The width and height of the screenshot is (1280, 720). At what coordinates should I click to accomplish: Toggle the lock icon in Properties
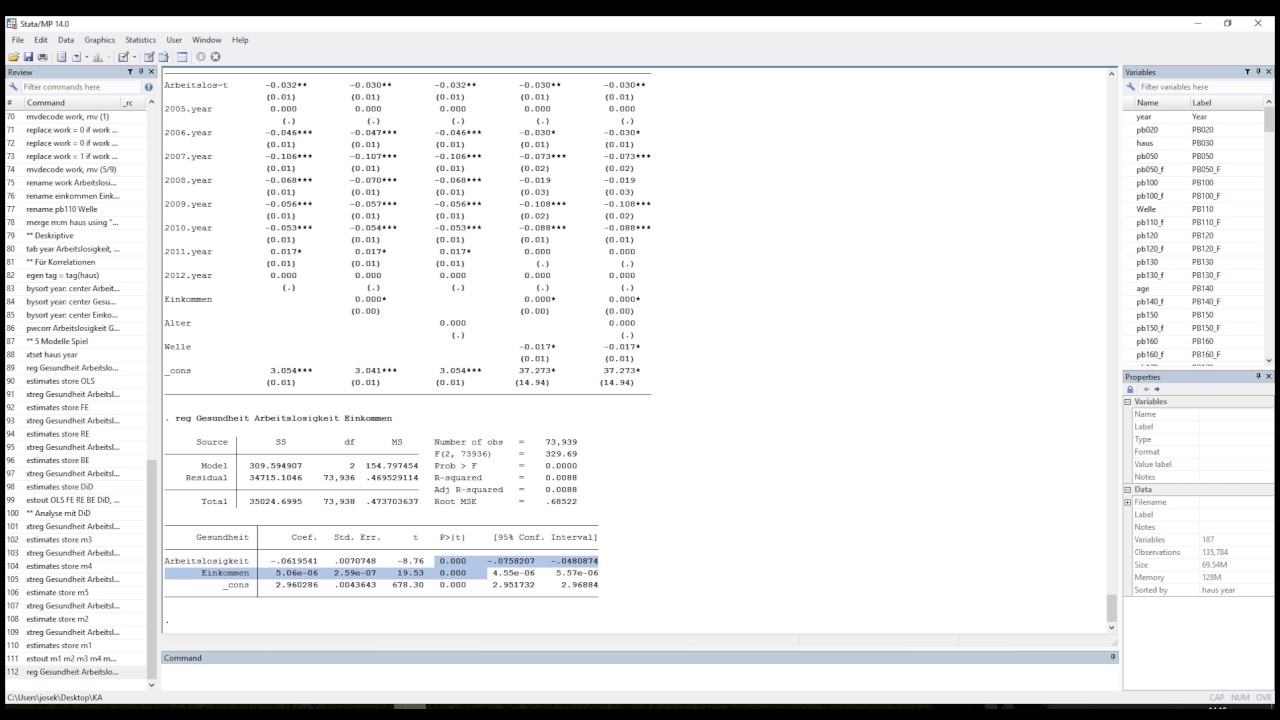1131,389
